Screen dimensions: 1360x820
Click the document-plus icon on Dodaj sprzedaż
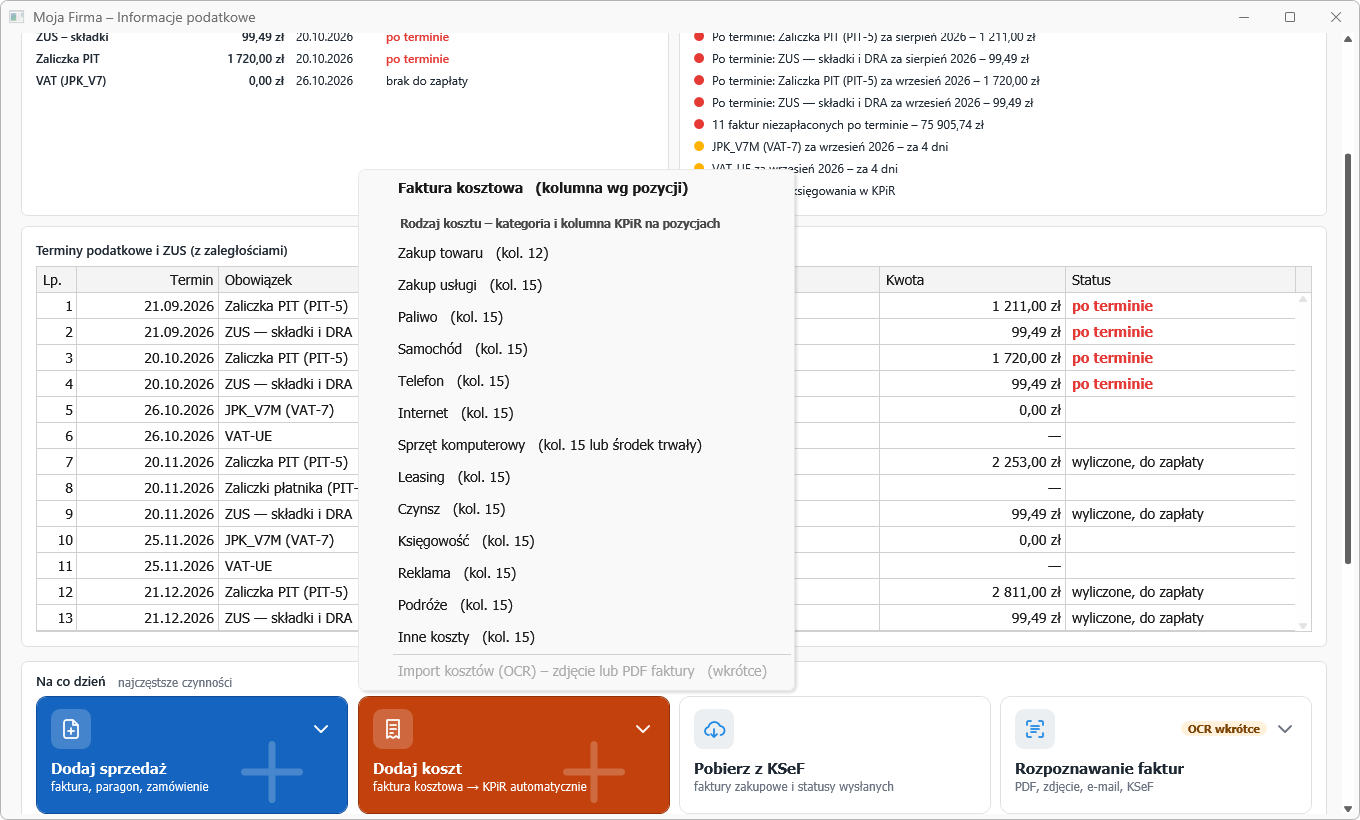tap(71, 729)
